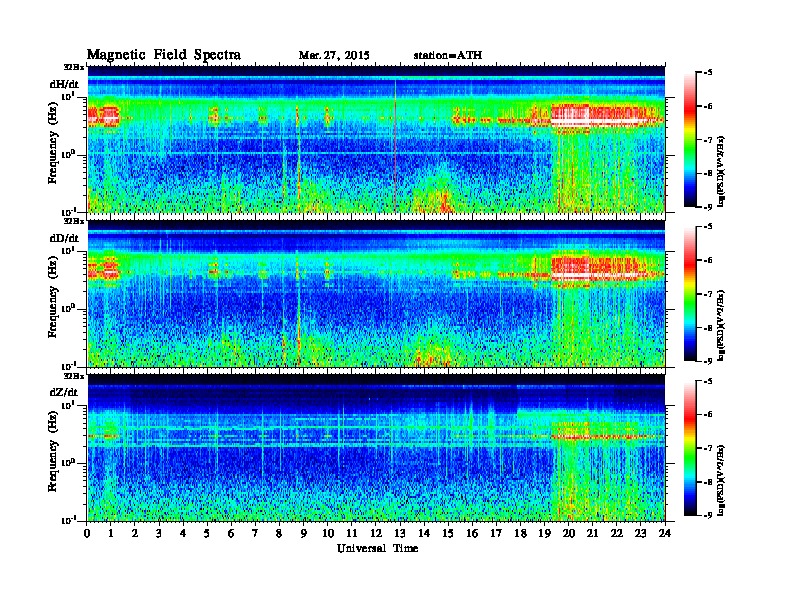Viewport: 792px width, 612px height.
Task: Click hour "19" on Universal Time axis
Action: tap(544, 534)
